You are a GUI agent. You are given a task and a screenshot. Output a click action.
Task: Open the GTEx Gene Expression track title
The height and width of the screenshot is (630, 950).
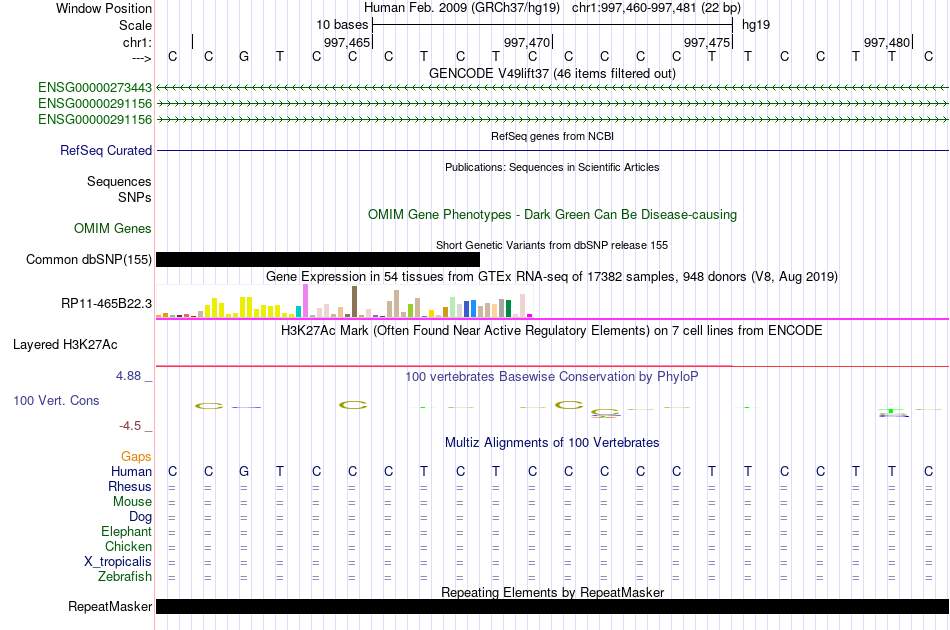[x=552, y=276]
